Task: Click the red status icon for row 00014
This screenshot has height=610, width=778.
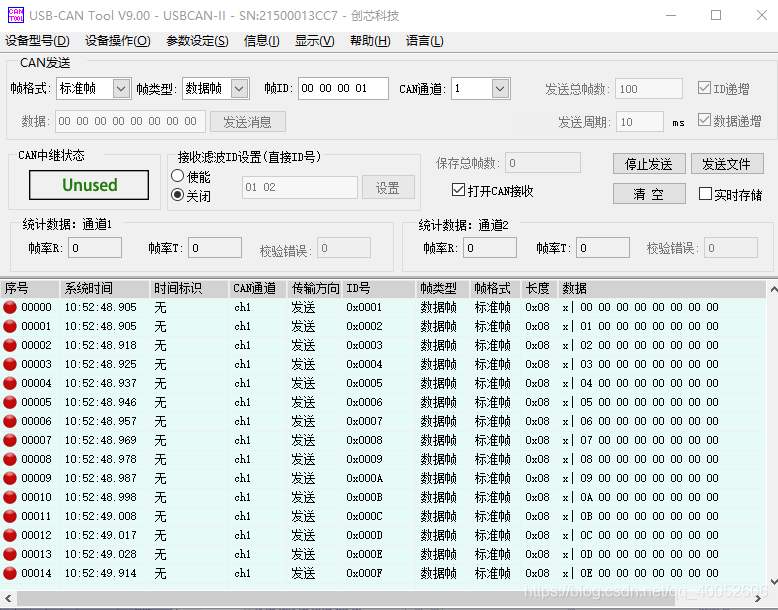Action: (11, 574)
